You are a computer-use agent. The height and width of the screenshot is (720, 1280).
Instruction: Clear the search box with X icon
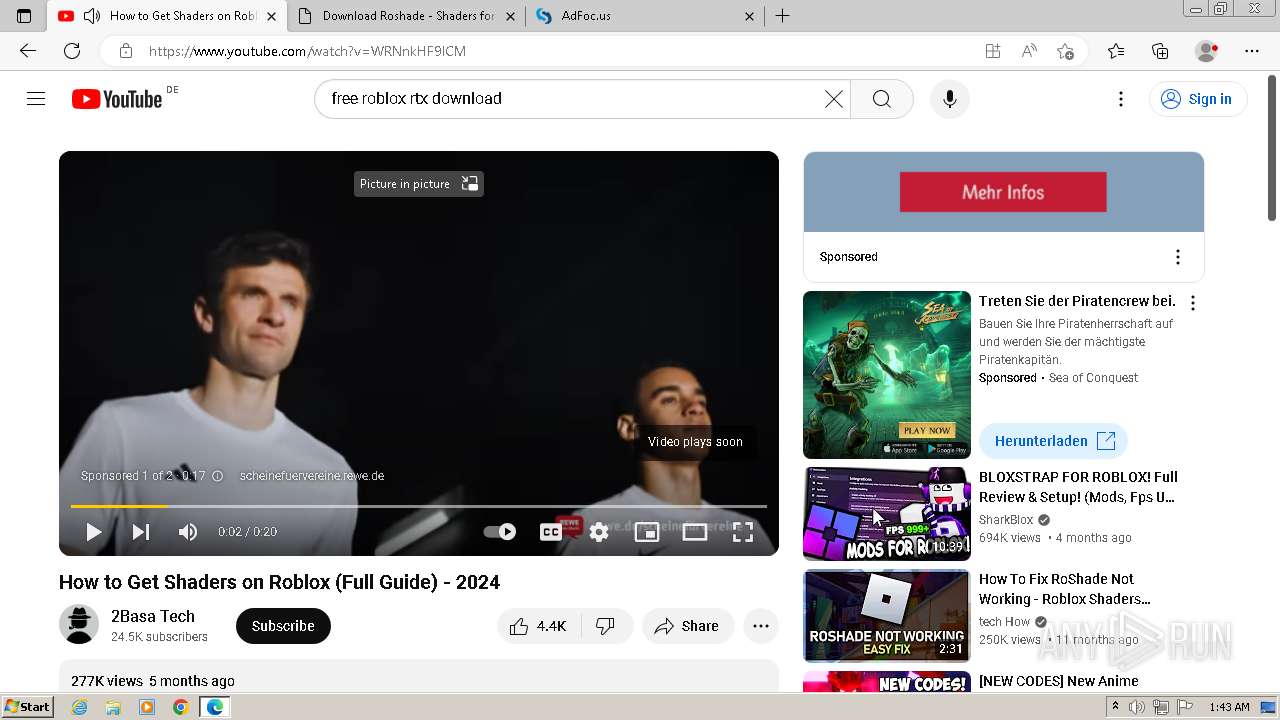coord(834,98)
